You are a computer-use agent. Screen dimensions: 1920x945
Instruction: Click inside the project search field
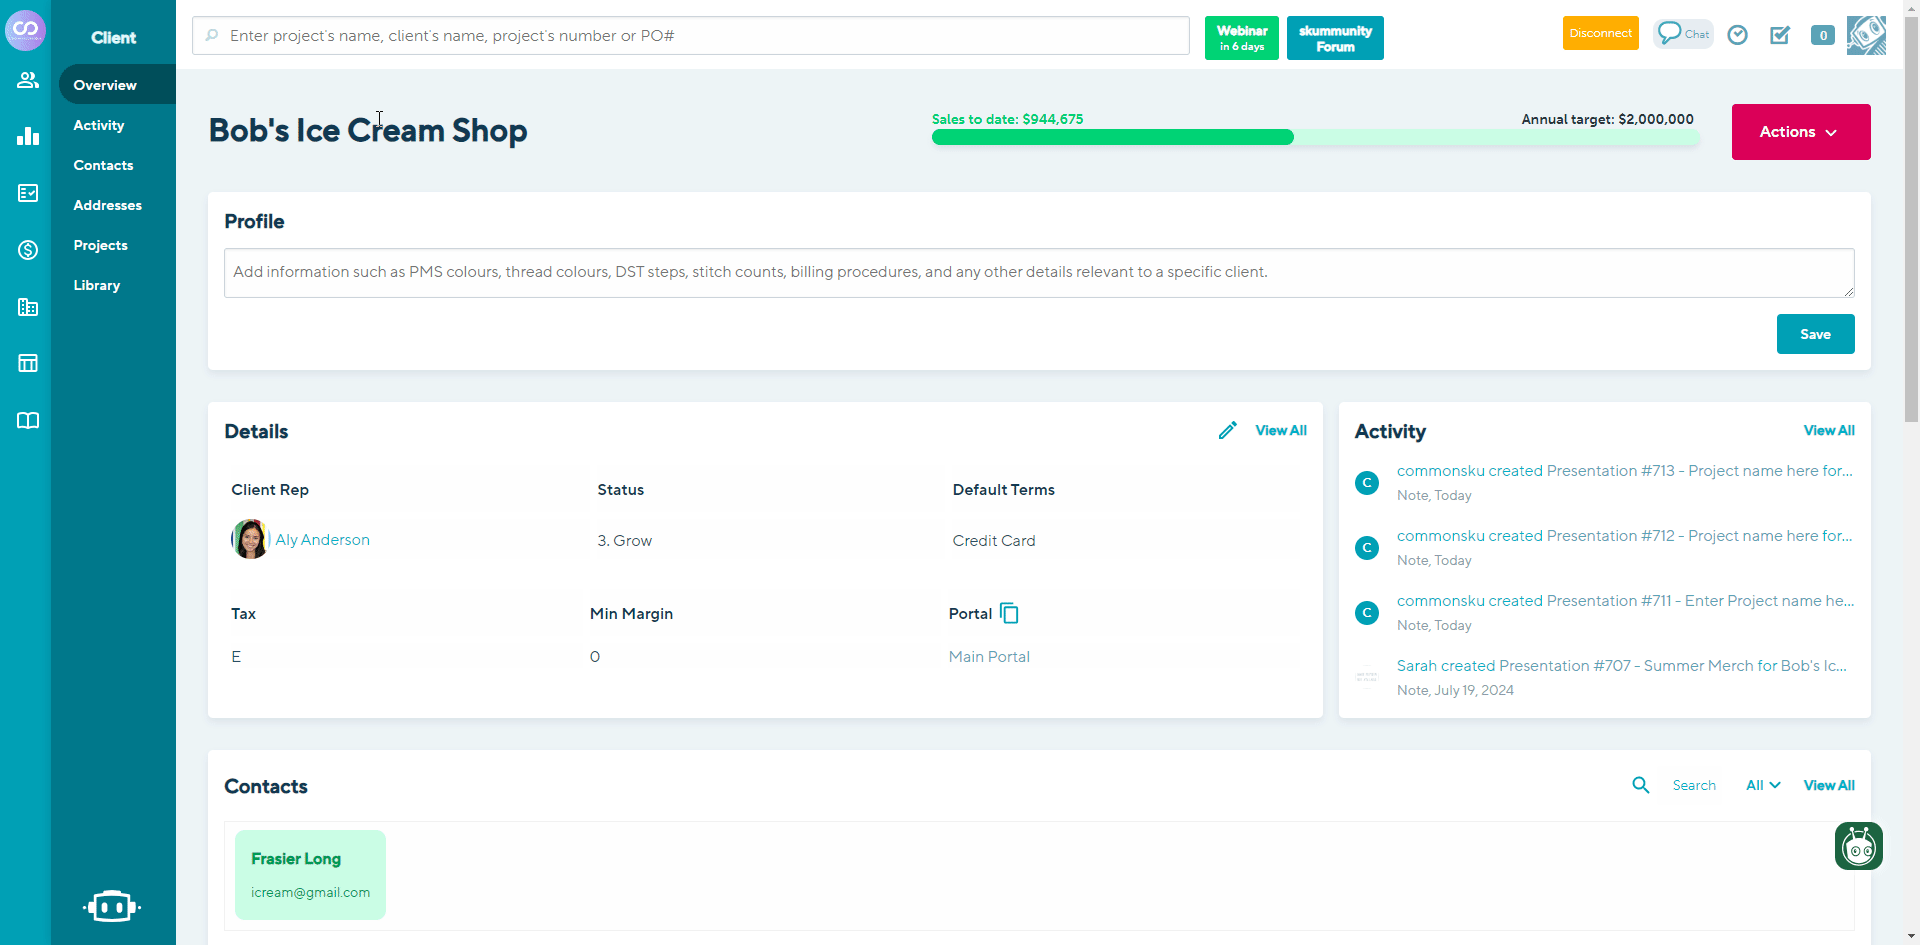pyautogui.click(x=690, y=35)
